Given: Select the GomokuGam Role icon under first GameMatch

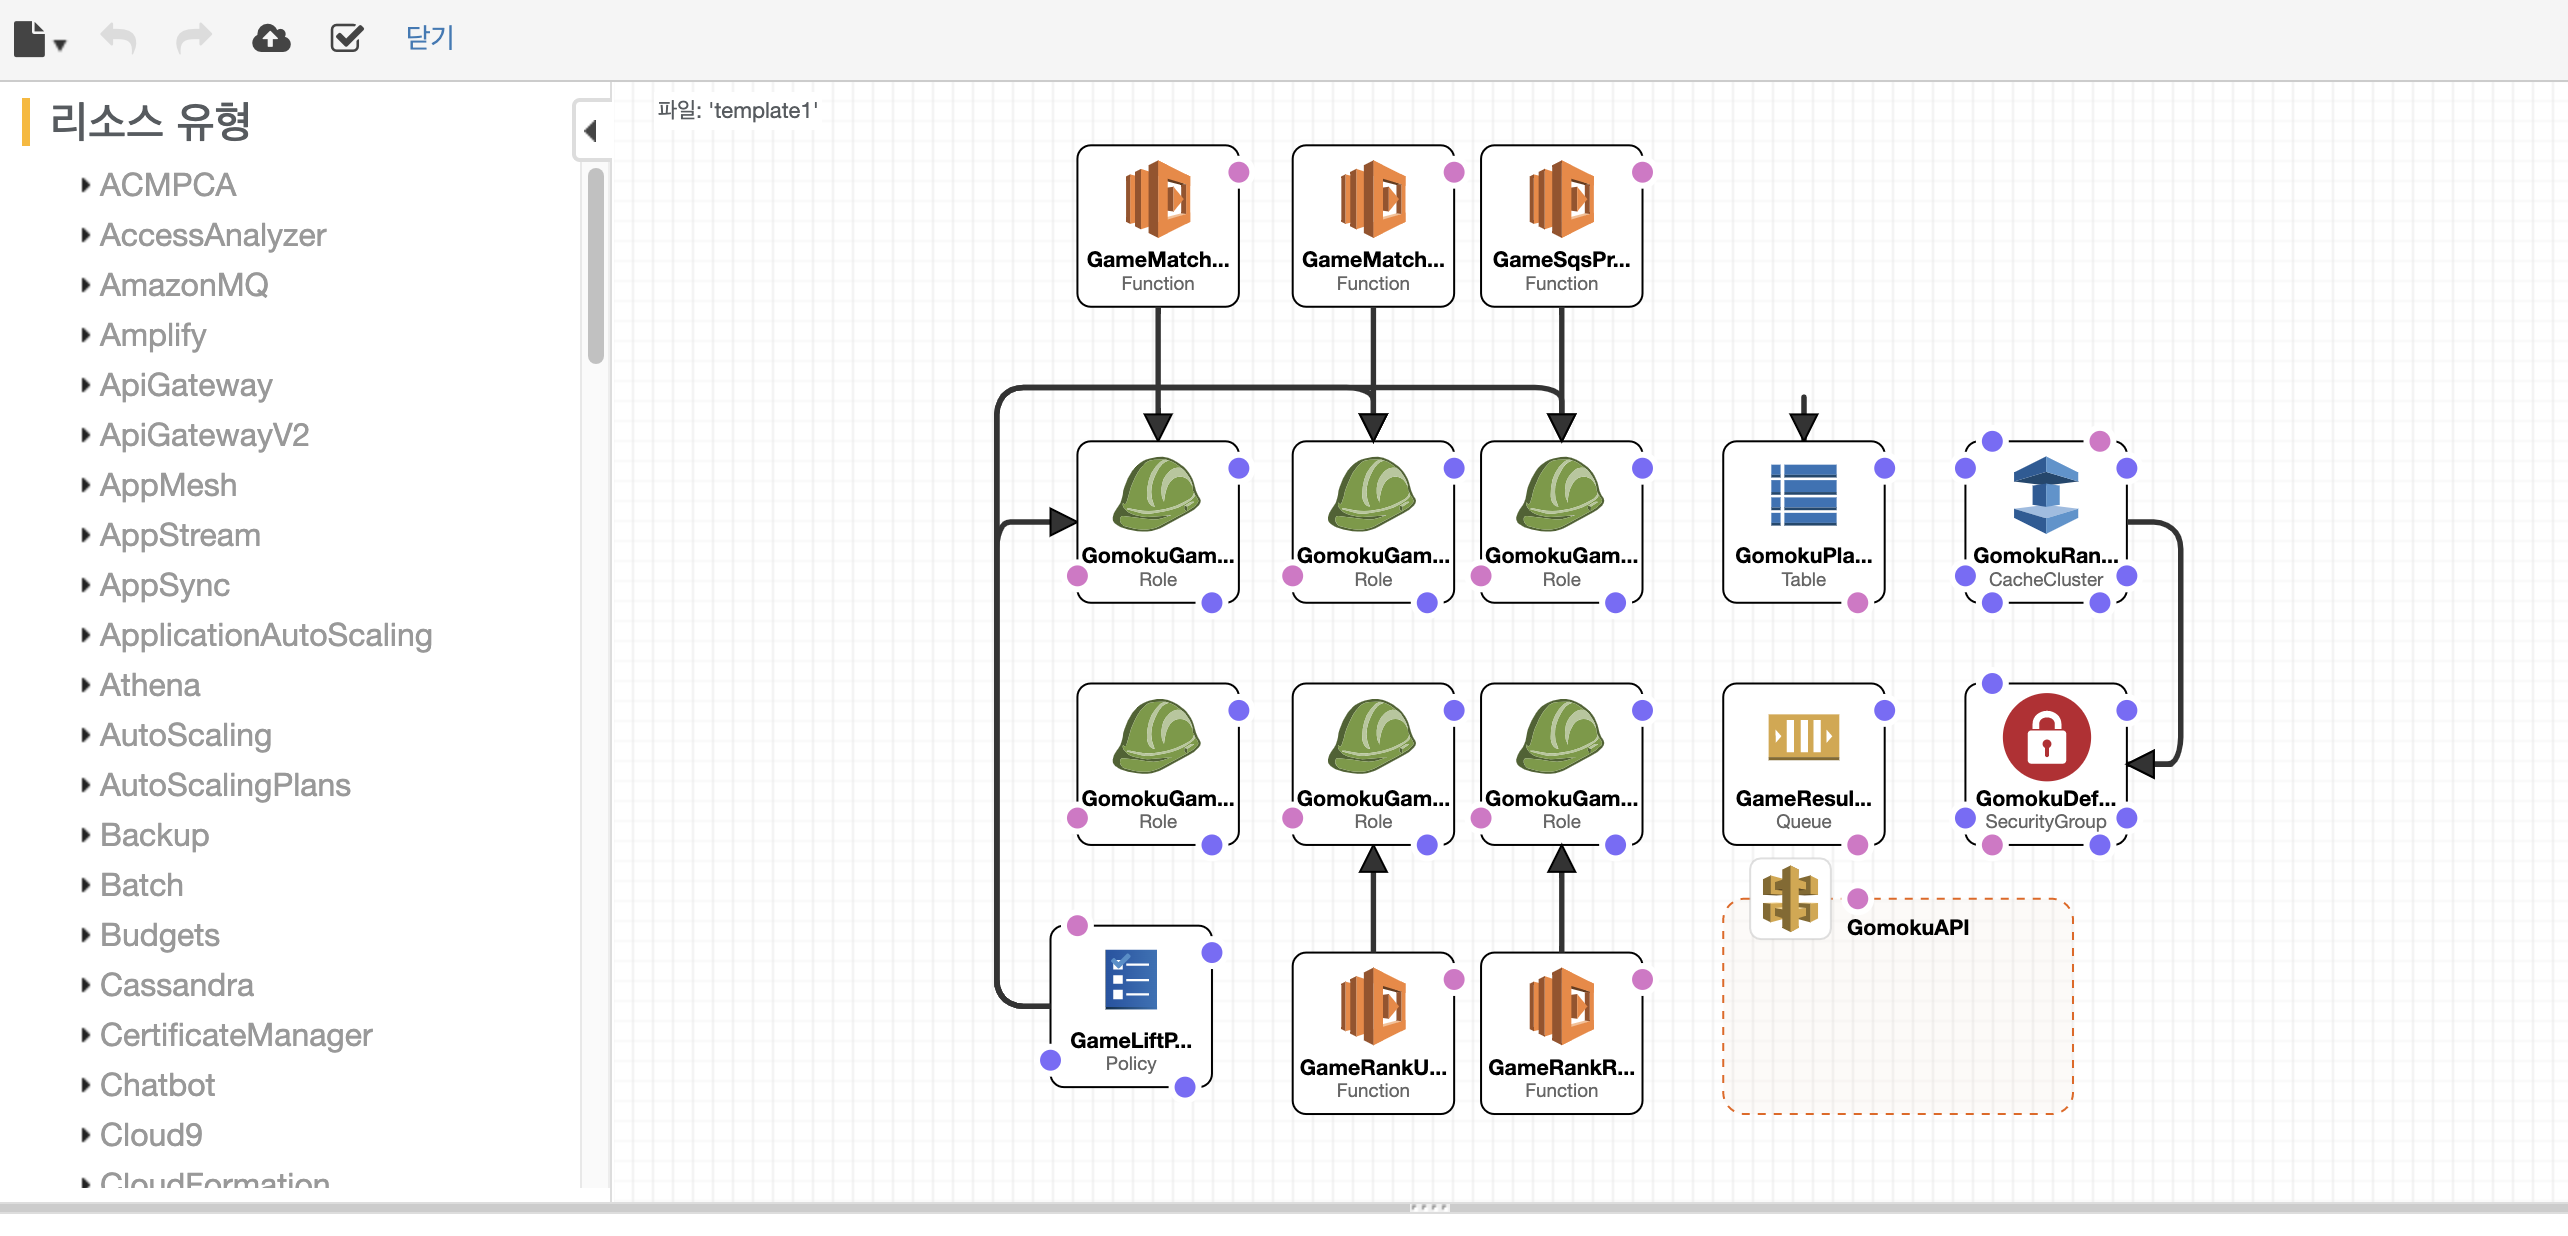Looking at the screenshot, I should click(x=1158, y=494).
